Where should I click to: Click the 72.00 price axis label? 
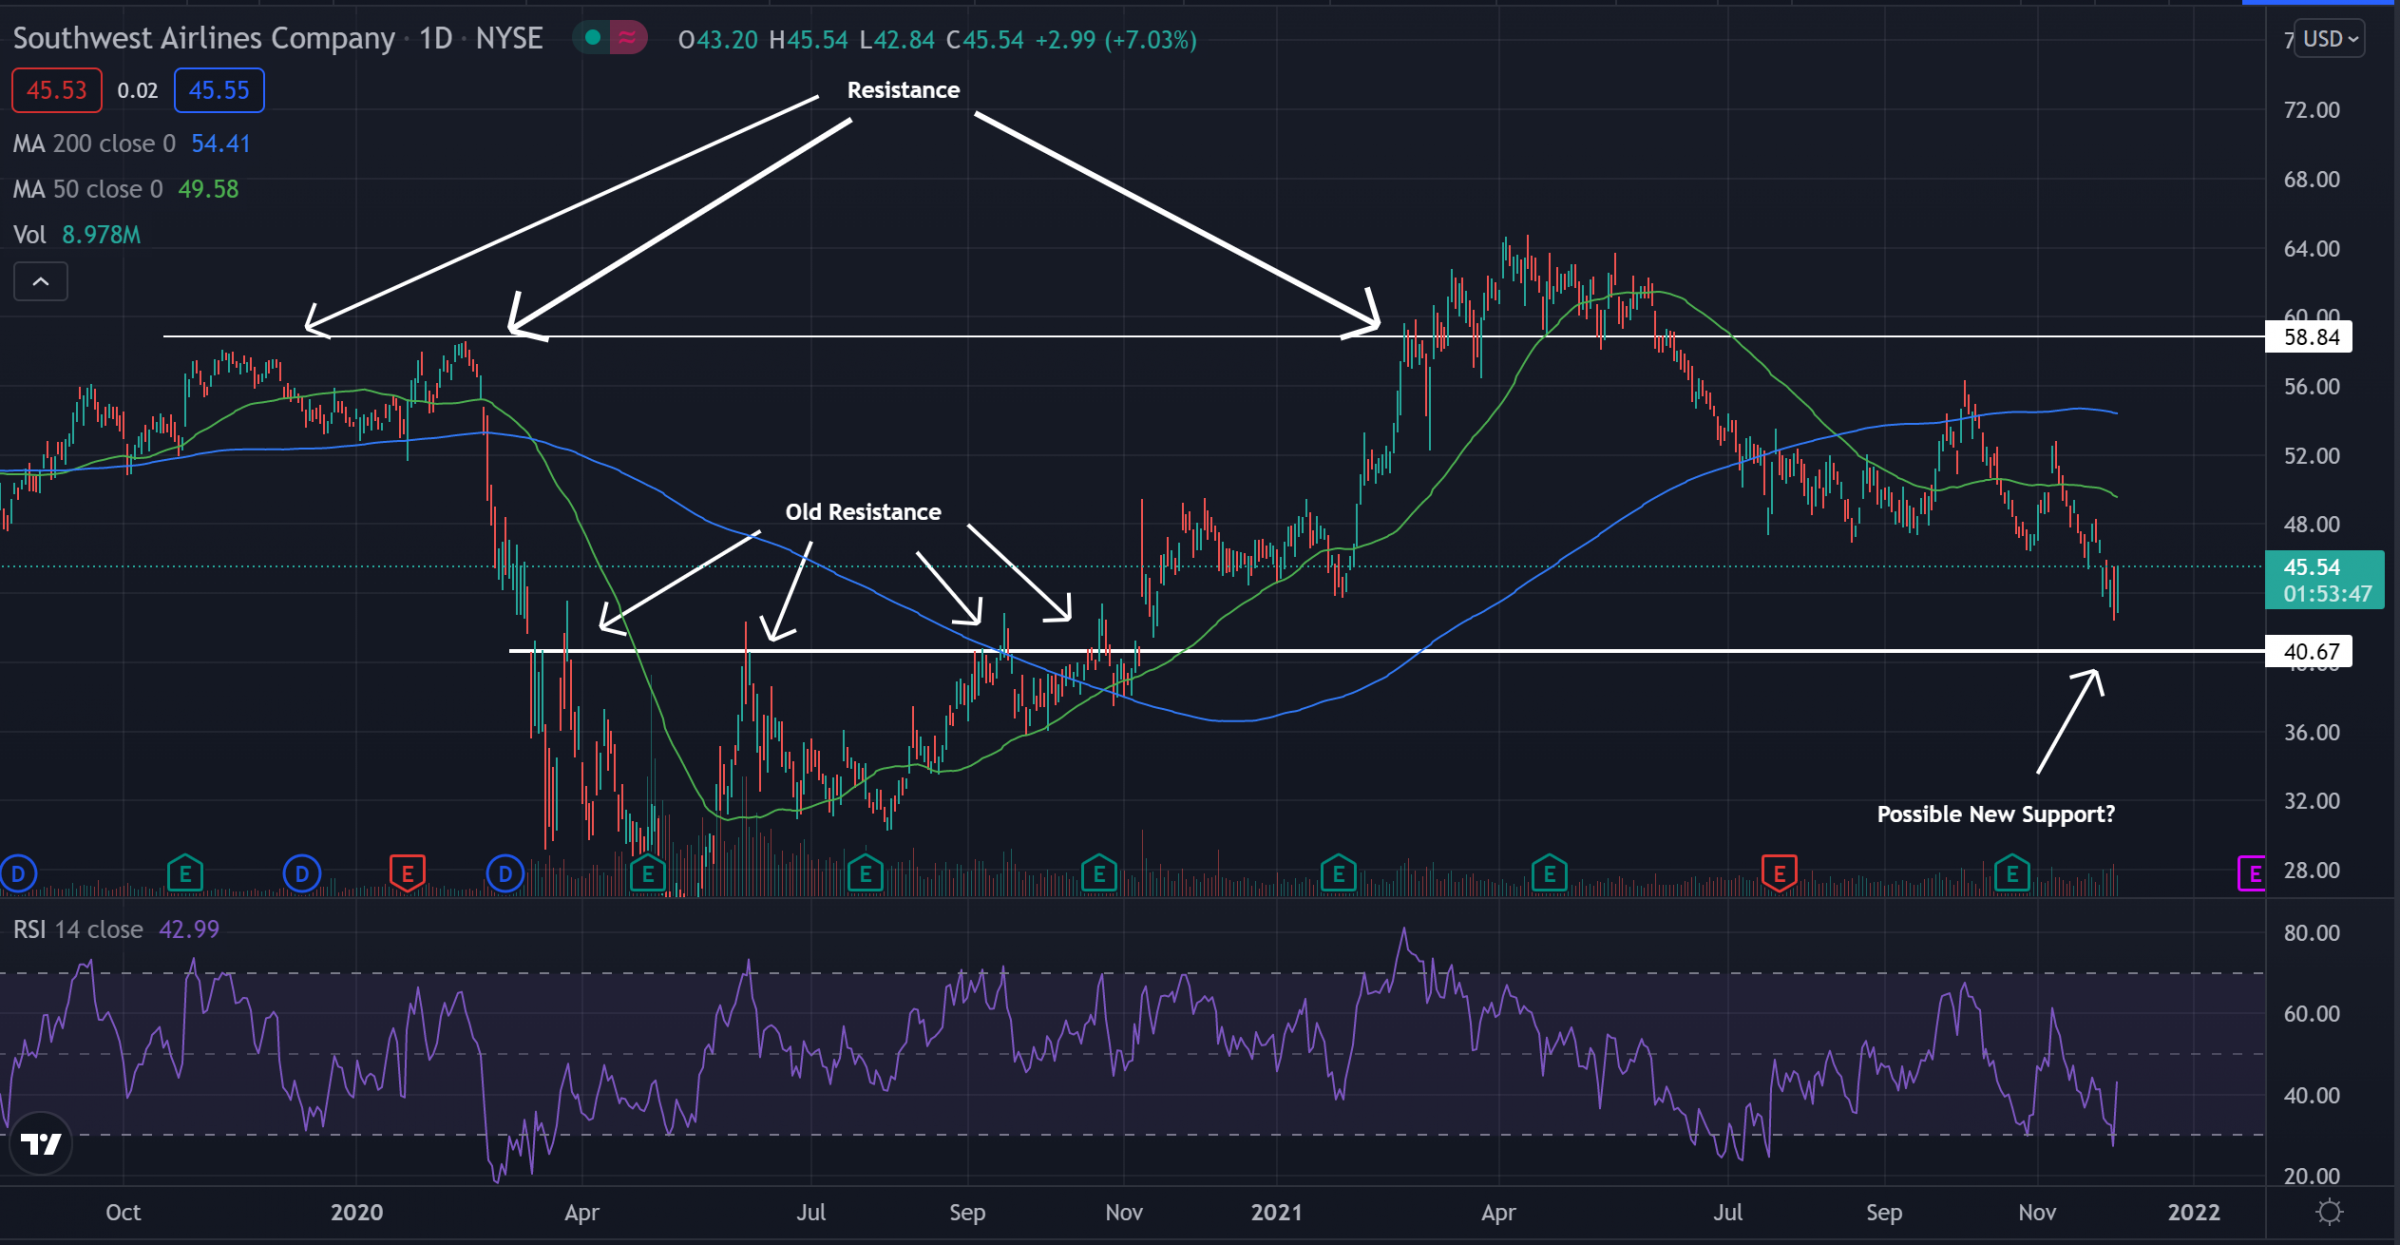2312,110
